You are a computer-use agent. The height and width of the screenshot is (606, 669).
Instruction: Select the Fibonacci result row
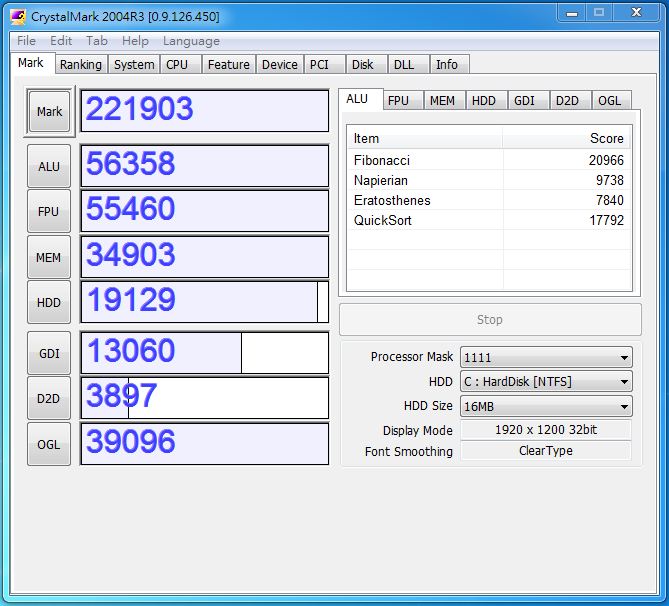coord(488,160)
